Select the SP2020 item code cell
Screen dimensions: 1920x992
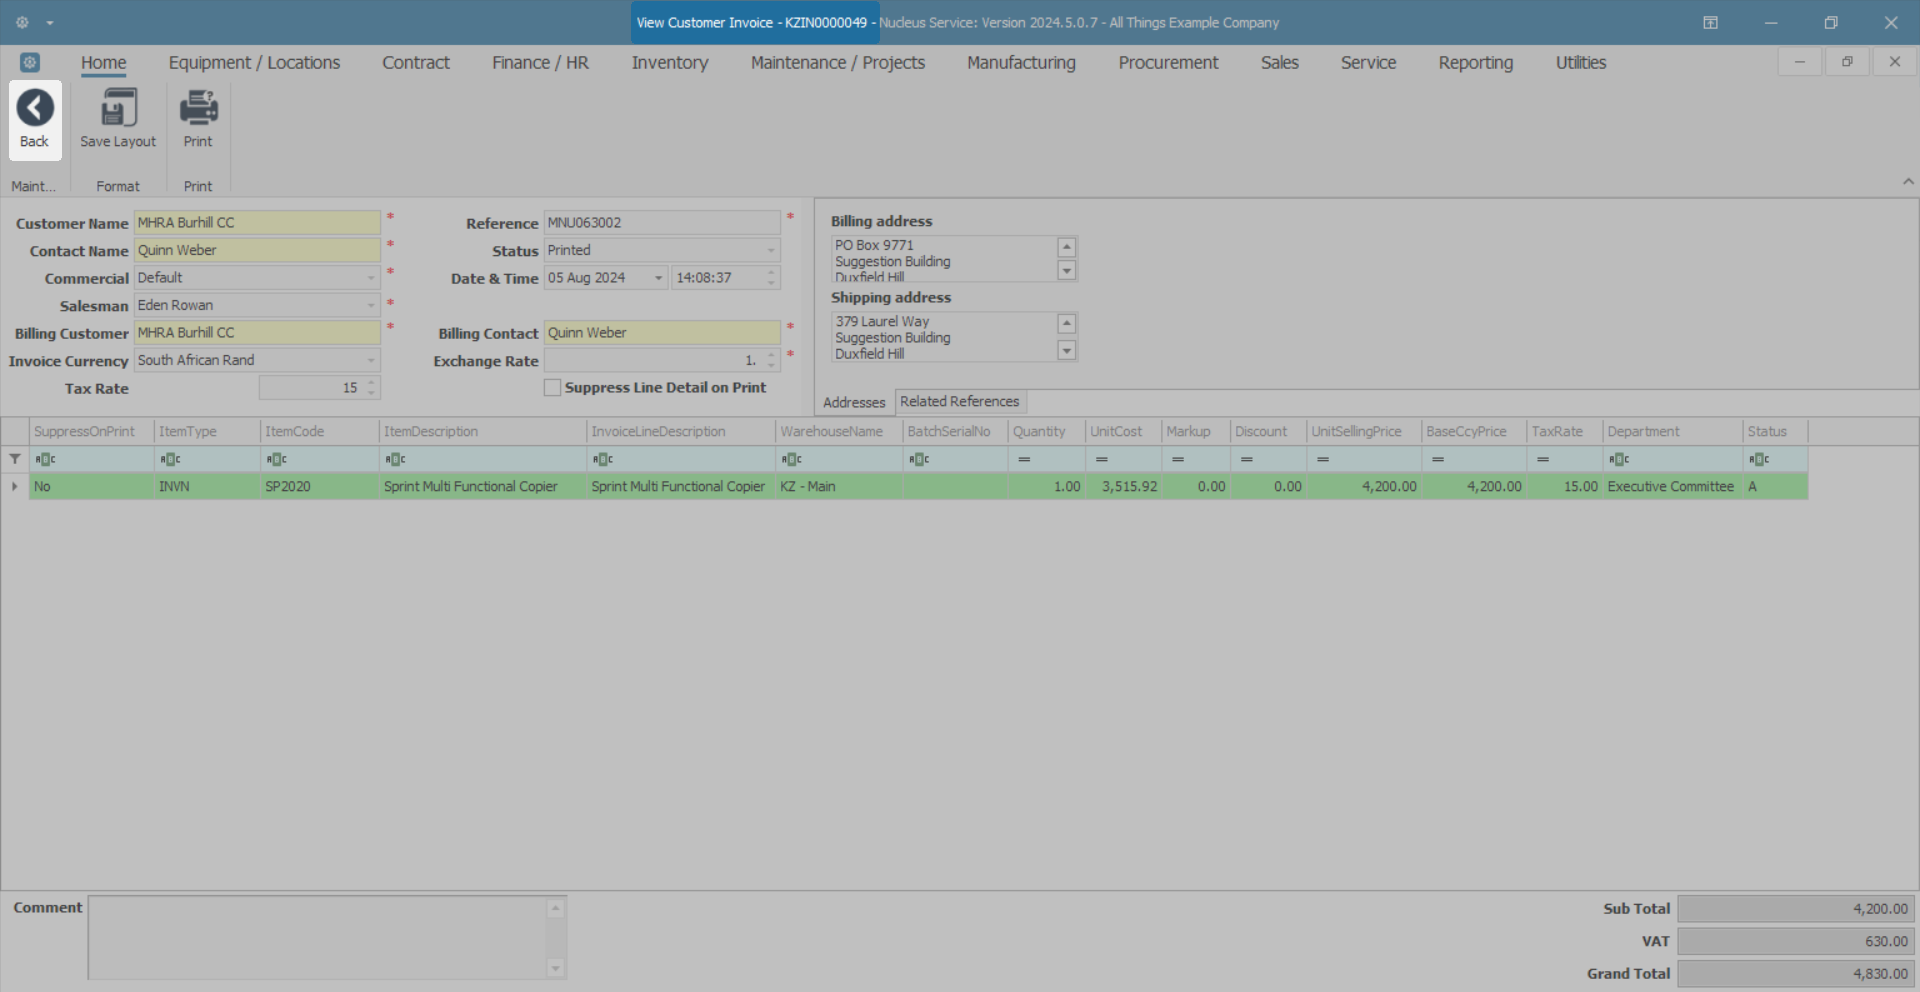[320, 487]
